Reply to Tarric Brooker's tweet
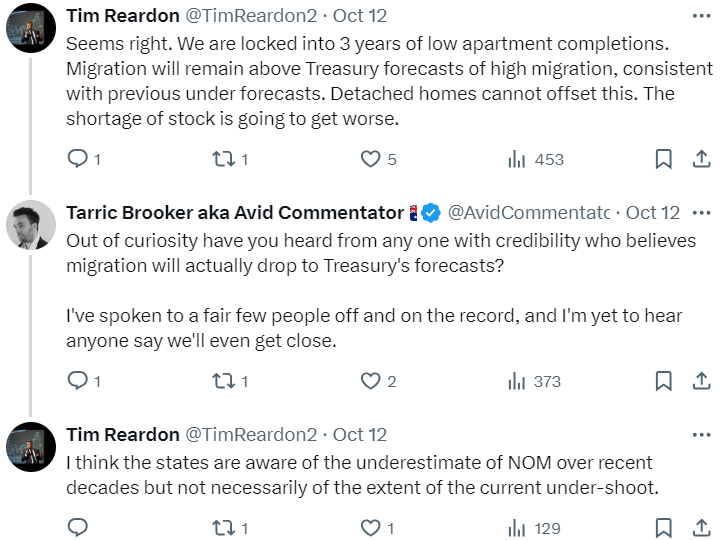726x540 pixels. click(78, 381)
